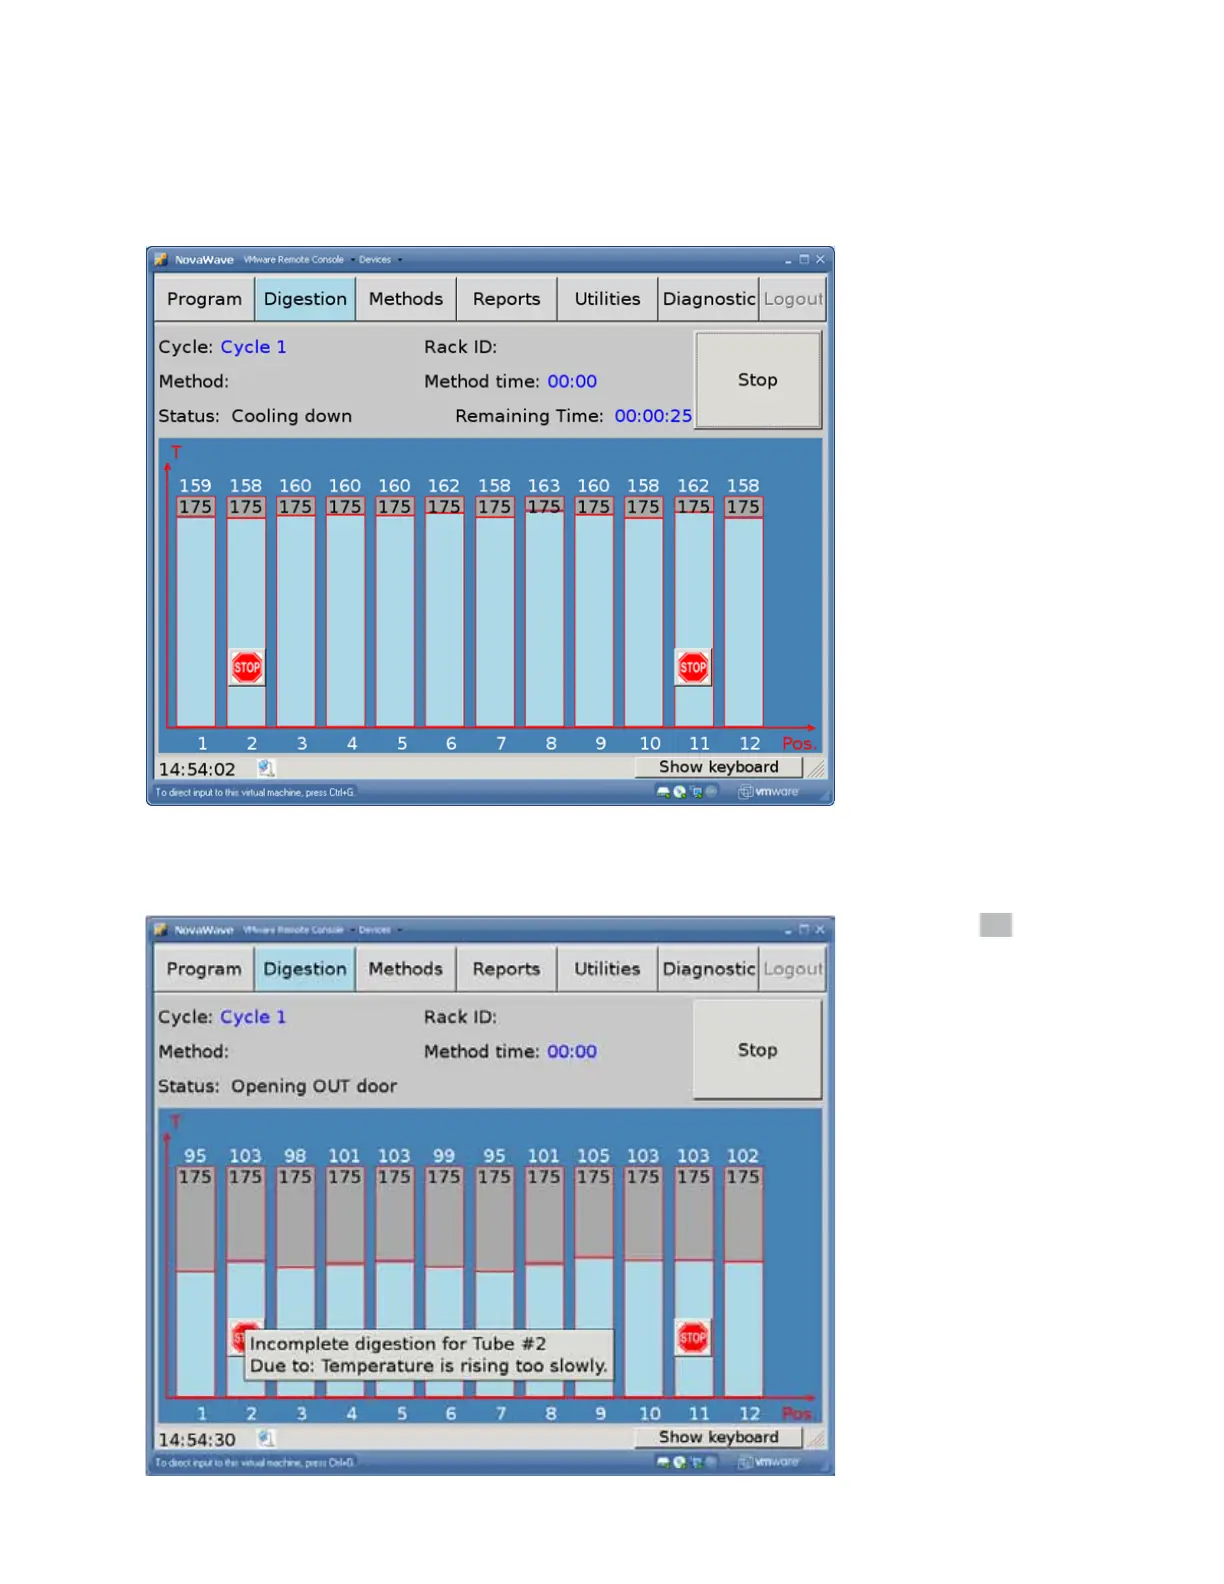
Task: Open the Diagnostic tab in the Opening OUT door window
Action: 708,969
